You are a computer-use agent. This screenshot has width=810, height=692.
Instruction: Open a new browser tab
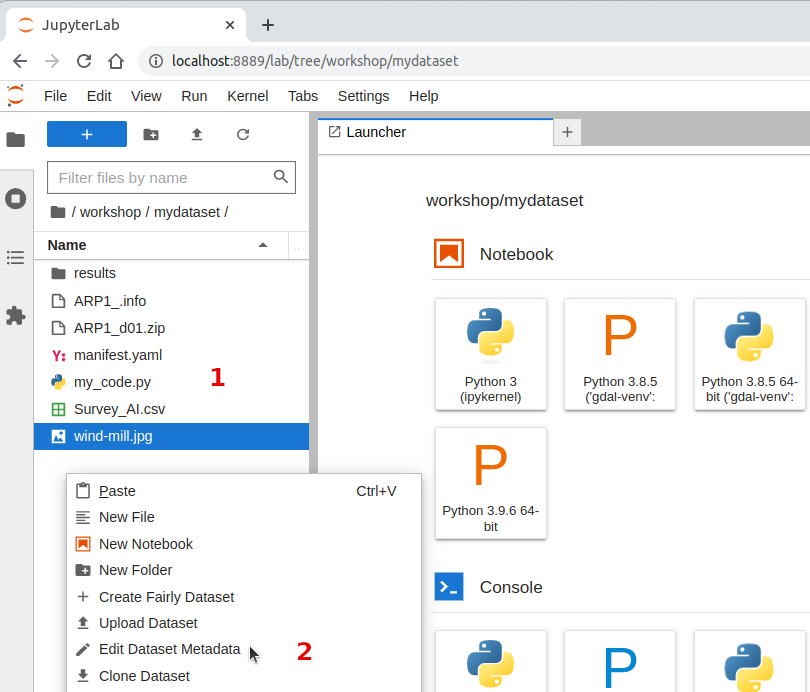tap(268, 25)
